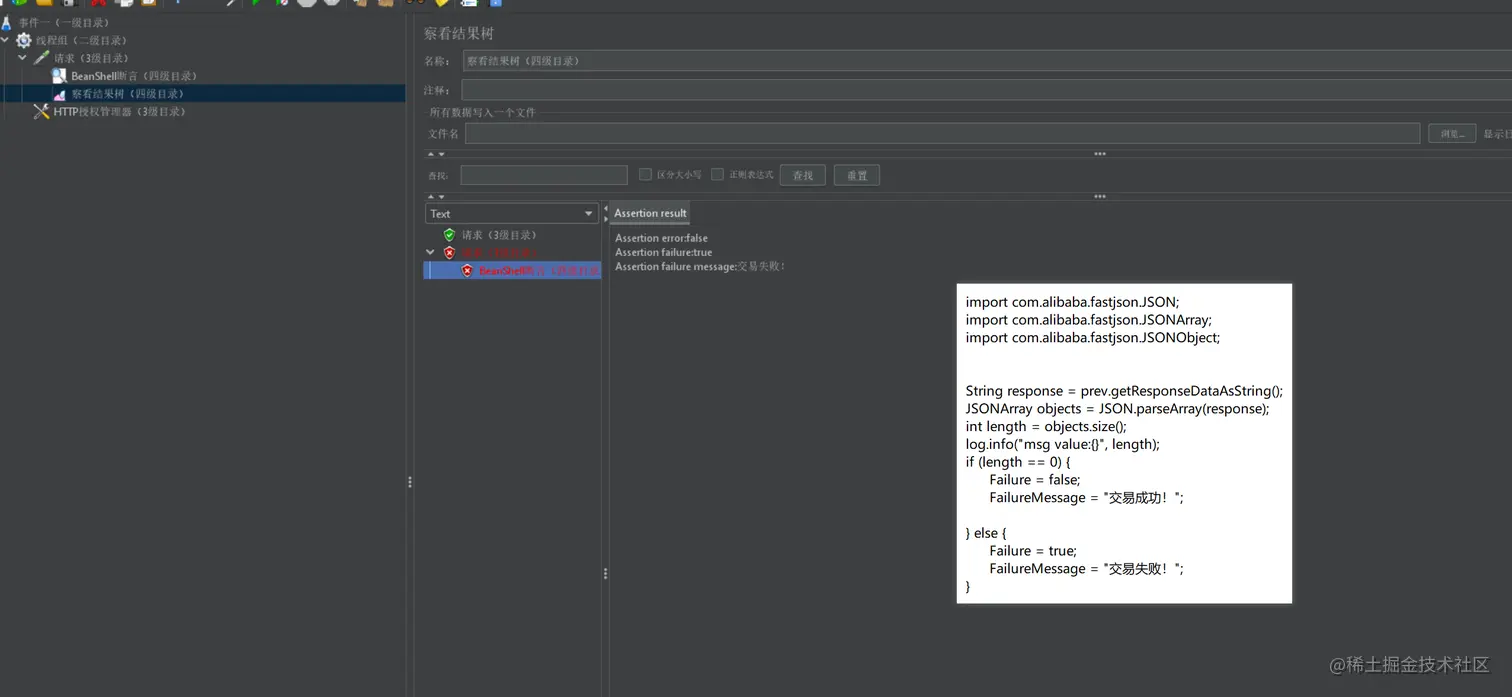This screenshot has width=1512, height=697.
Task: Click the gear icon of 线程组（二级目录）
Action: [x=24, y=40]
